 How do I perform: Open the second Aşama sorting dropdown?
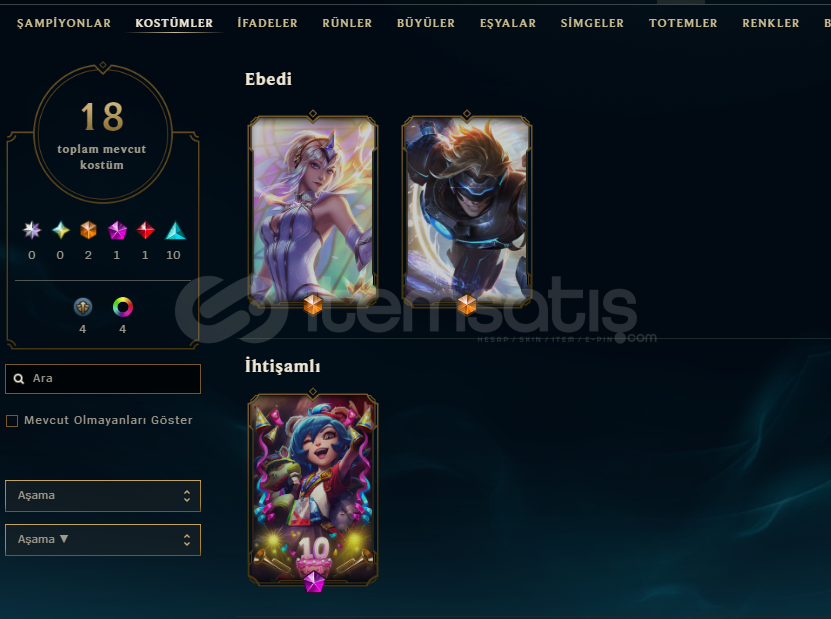coord(103,540)
